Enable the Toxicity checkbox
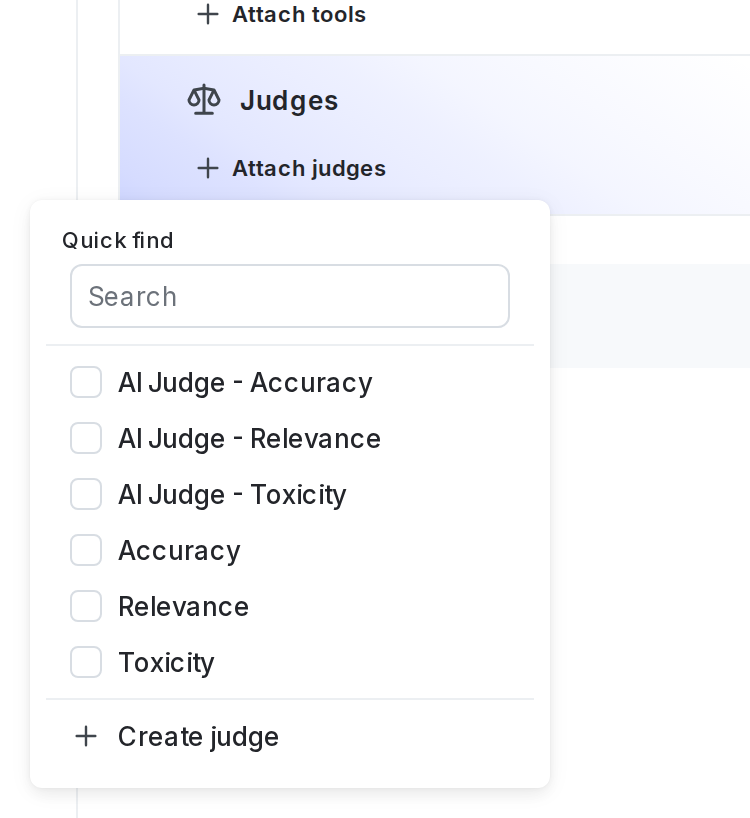 click(x=86, y=662)
